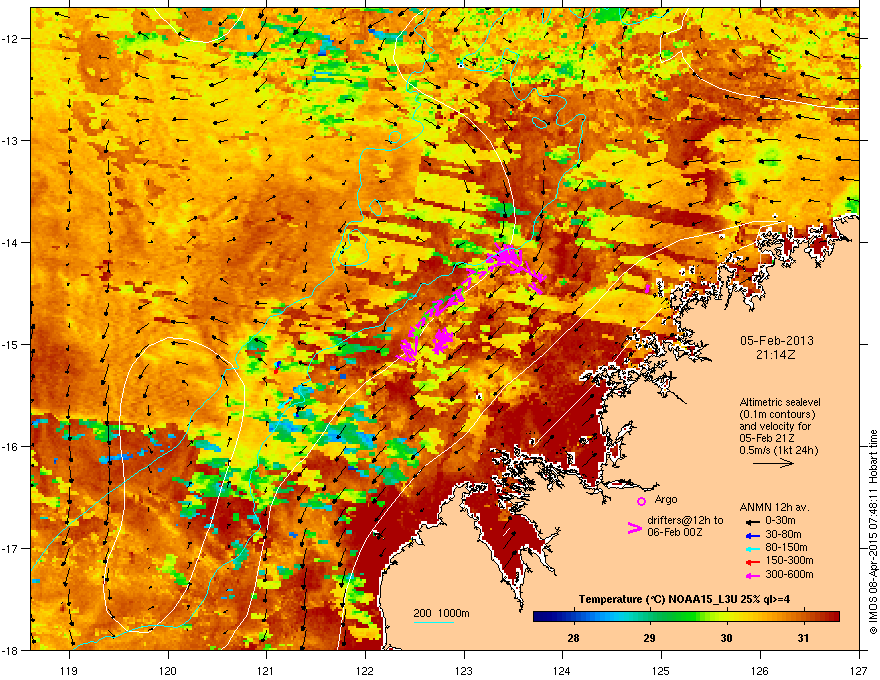Click the drifters@12h to 06-Feb 00Z label

[685, 526]
